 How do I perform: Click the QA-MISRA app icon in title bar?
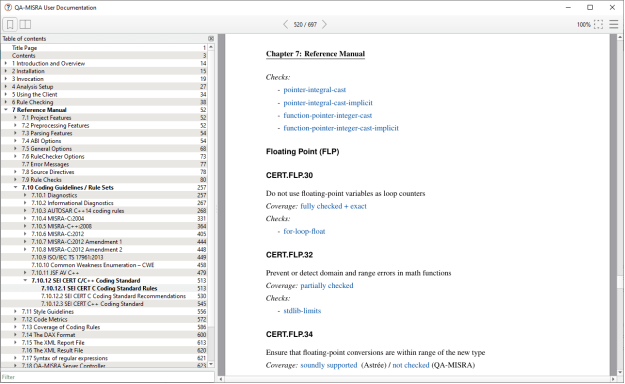pyautogui.click(x=8, y=7)
